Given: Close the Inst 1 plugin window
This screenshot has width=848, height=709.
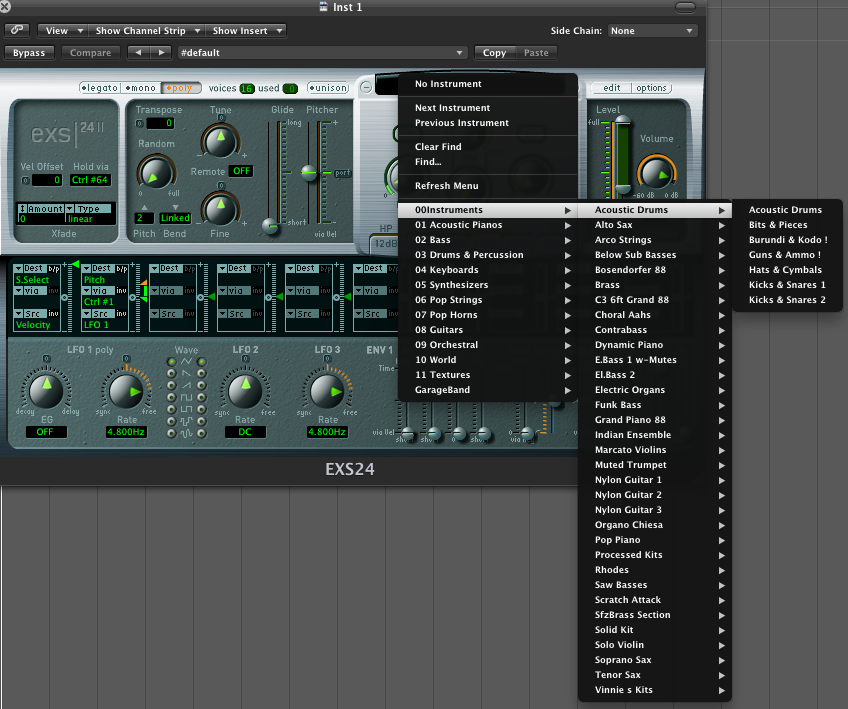Looking at the screenshot, I should pyautogui.click(x=5, y=6).
